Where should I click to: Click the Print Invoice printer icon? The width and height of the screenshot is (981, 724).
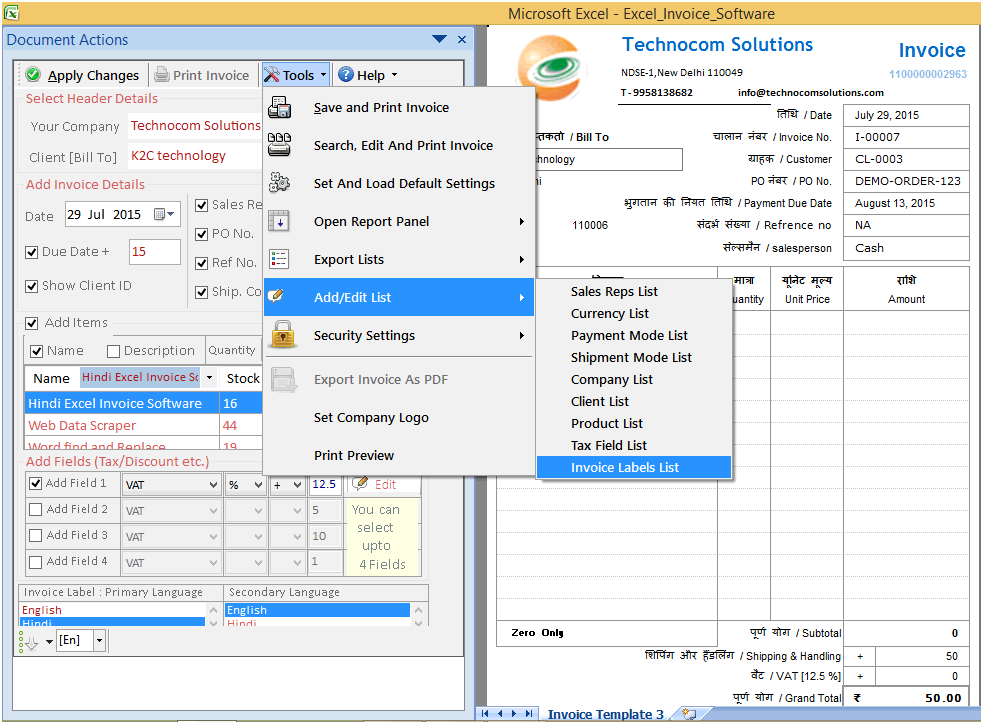click(x=160, y=74)
